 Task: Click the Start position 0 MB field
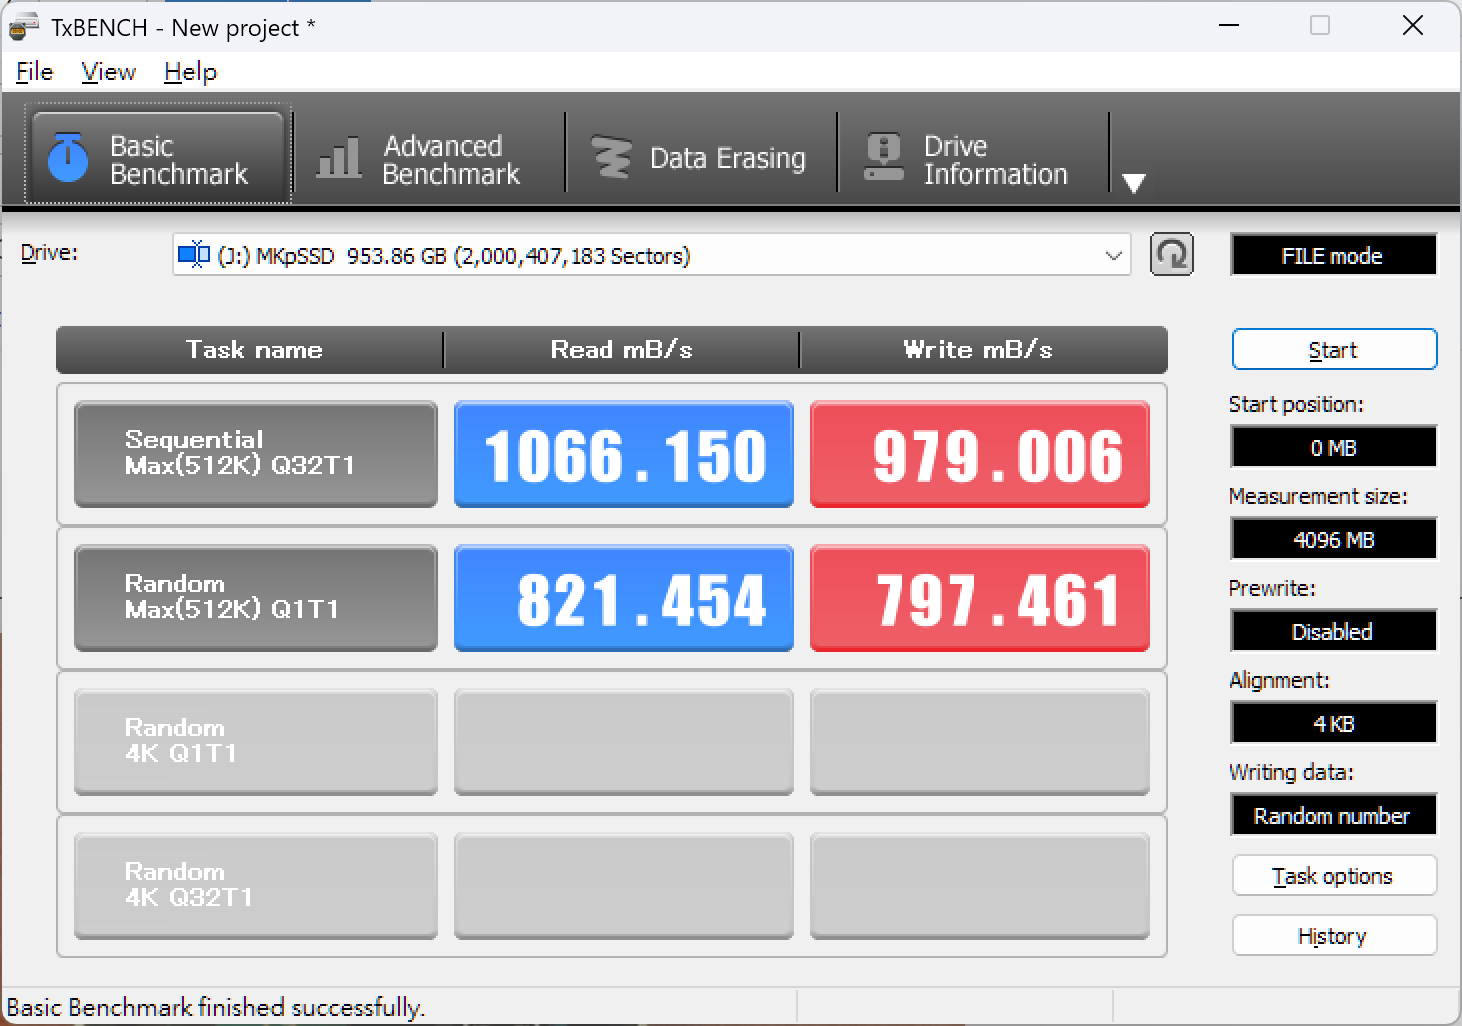pos(1333,448)
